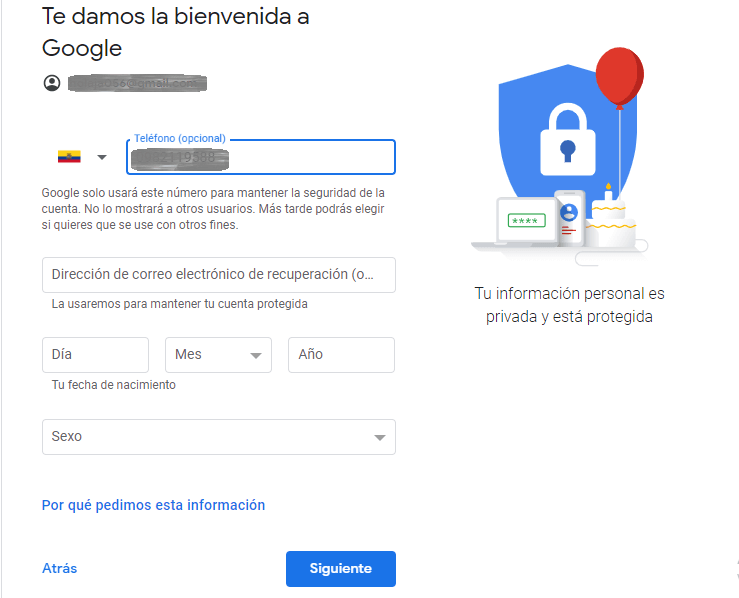The image size is (739, 598).
Task: Click the blue shield illustration
Action: (540, 120)
